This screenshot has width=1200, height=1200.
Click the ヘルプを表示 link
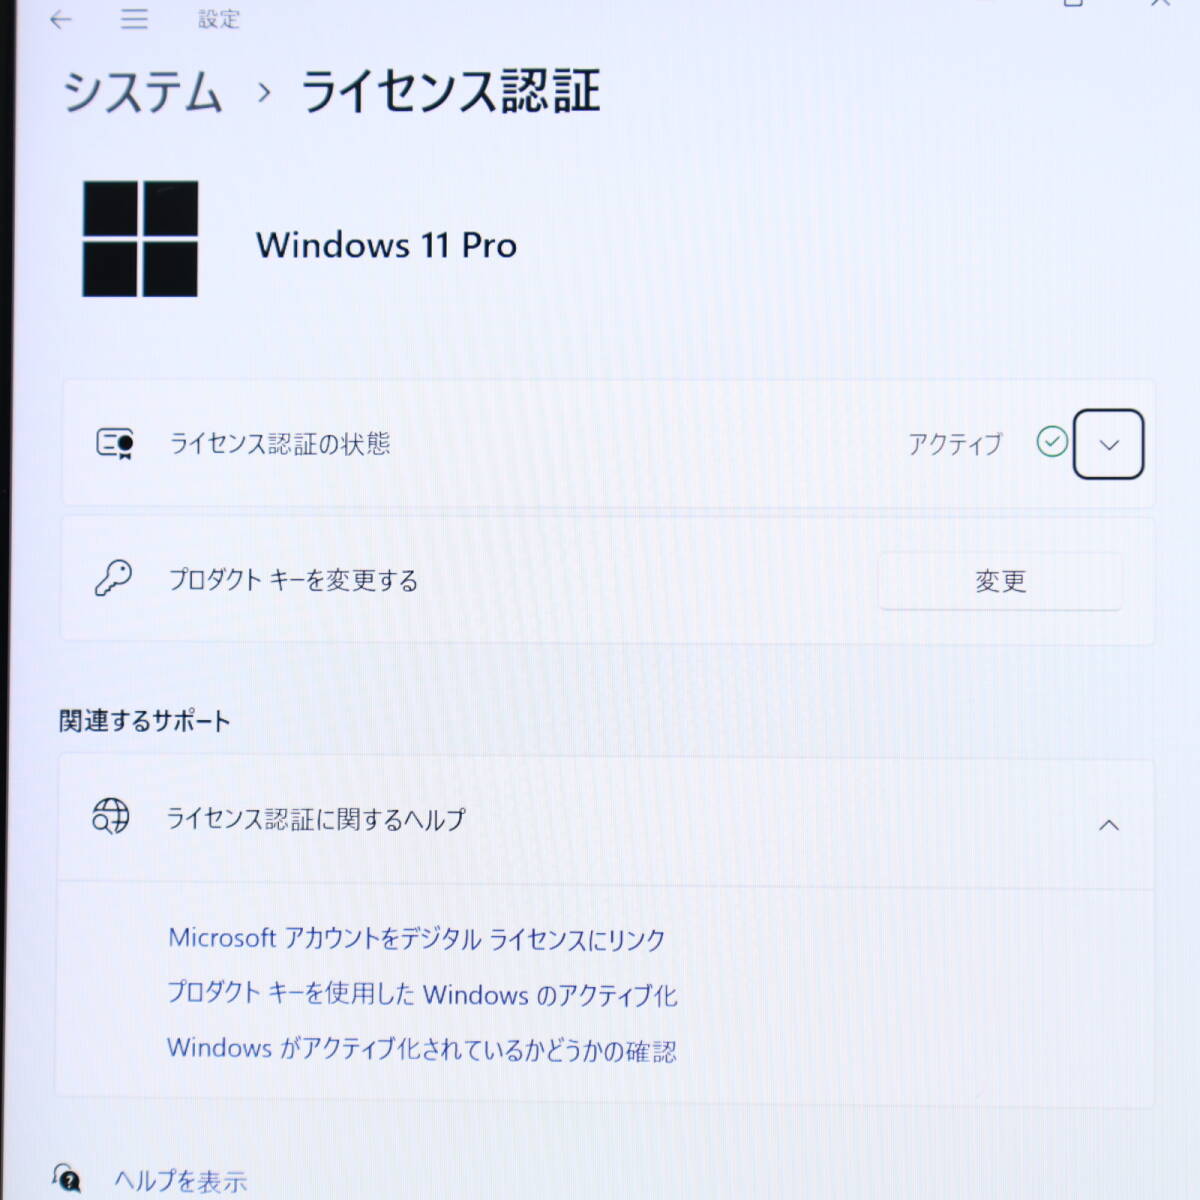(180, 1181)
